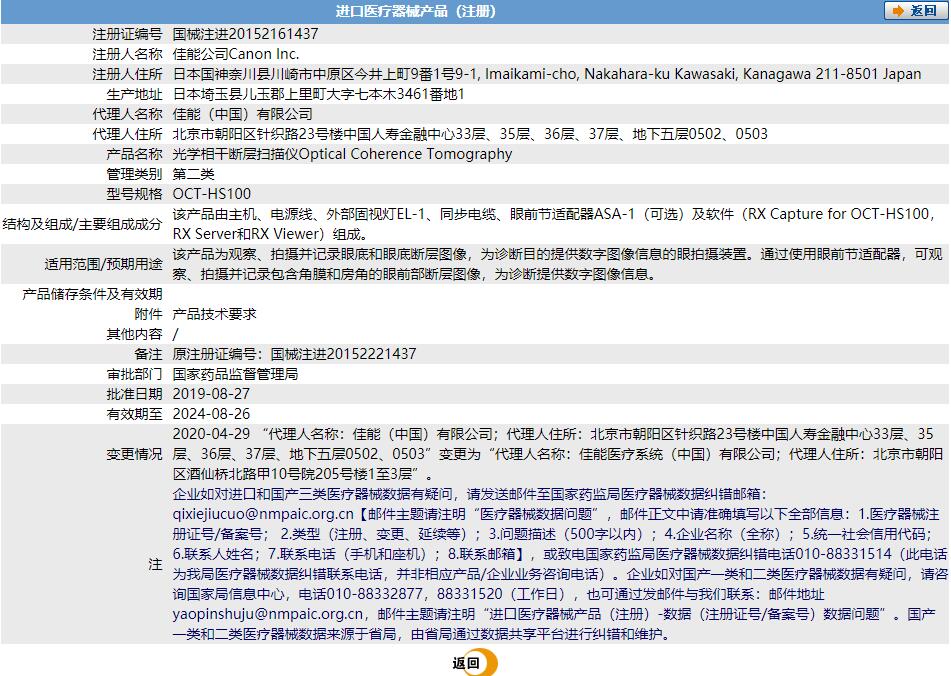
Task: Click the 注册人名称 label
Action: coord(127,54)
